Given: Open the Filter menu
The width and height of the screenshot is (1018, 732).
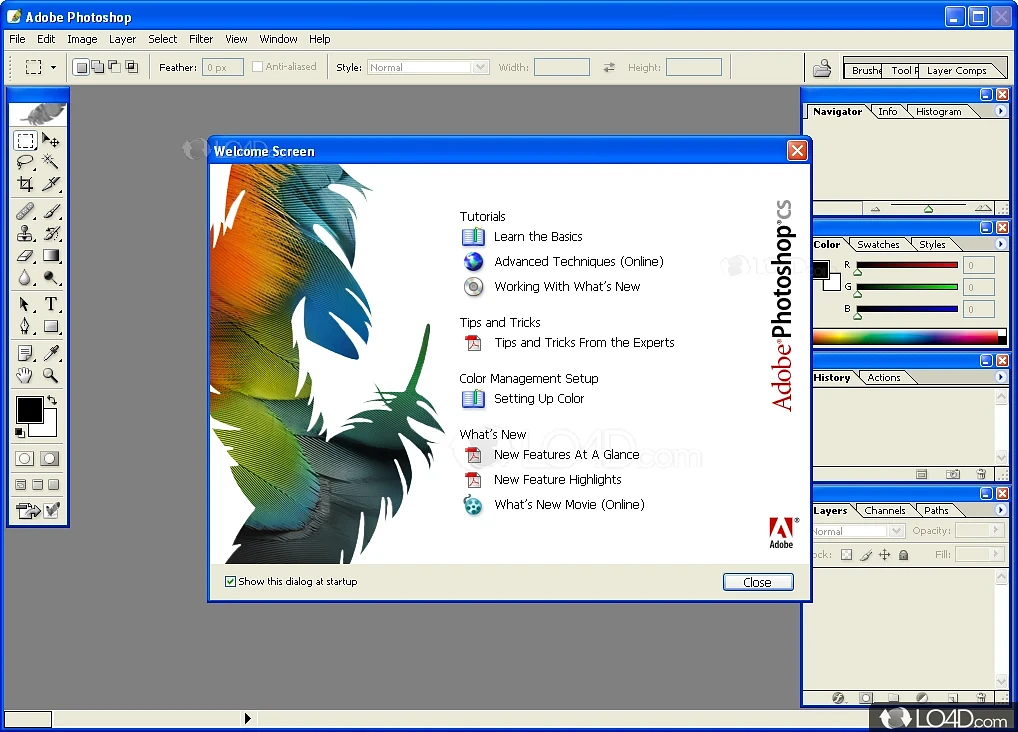Looking at the screenshot, I should coord(200,39).
